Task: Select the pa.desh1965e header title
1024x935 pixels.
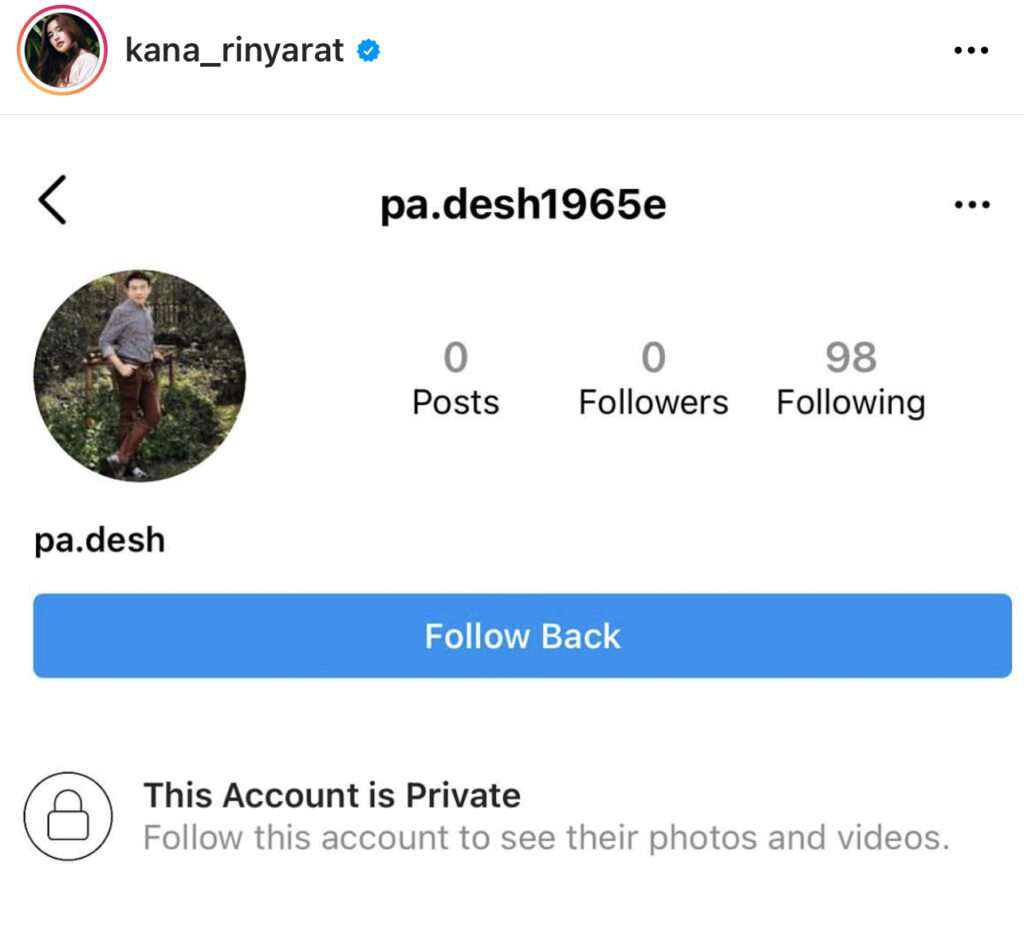Action: point(523,205)
